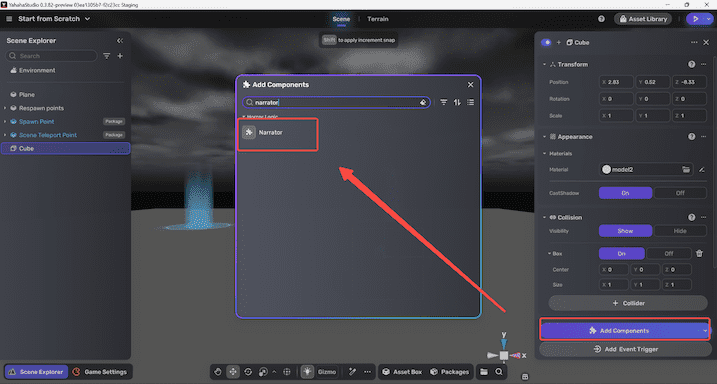
Task: Click the Scene Explorer search box
Action: pyautogui.click(x=51, y=56)
